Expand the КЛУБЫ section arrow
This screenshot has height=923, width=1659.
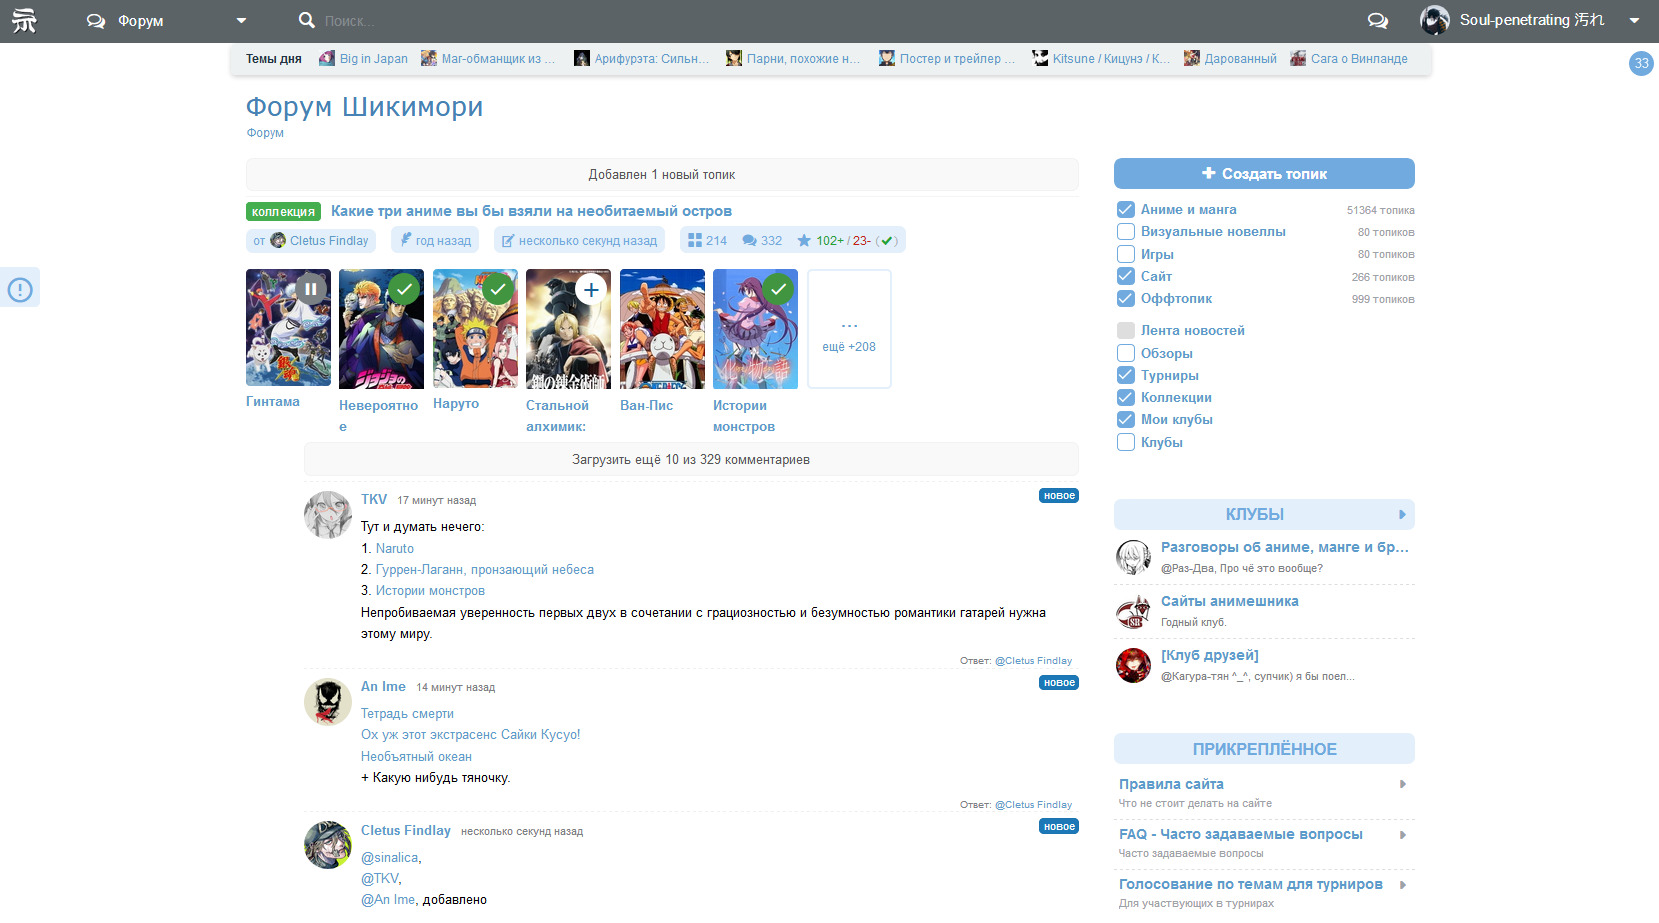pyautogui.click(x=1402, y=514)
